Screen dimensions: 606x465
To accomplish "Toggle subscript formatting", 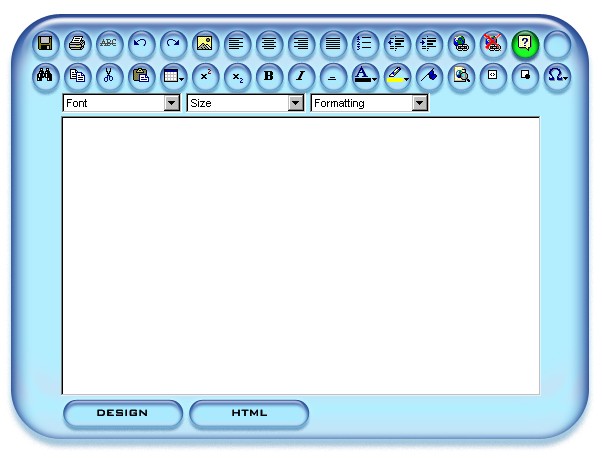I will point(237,76).
